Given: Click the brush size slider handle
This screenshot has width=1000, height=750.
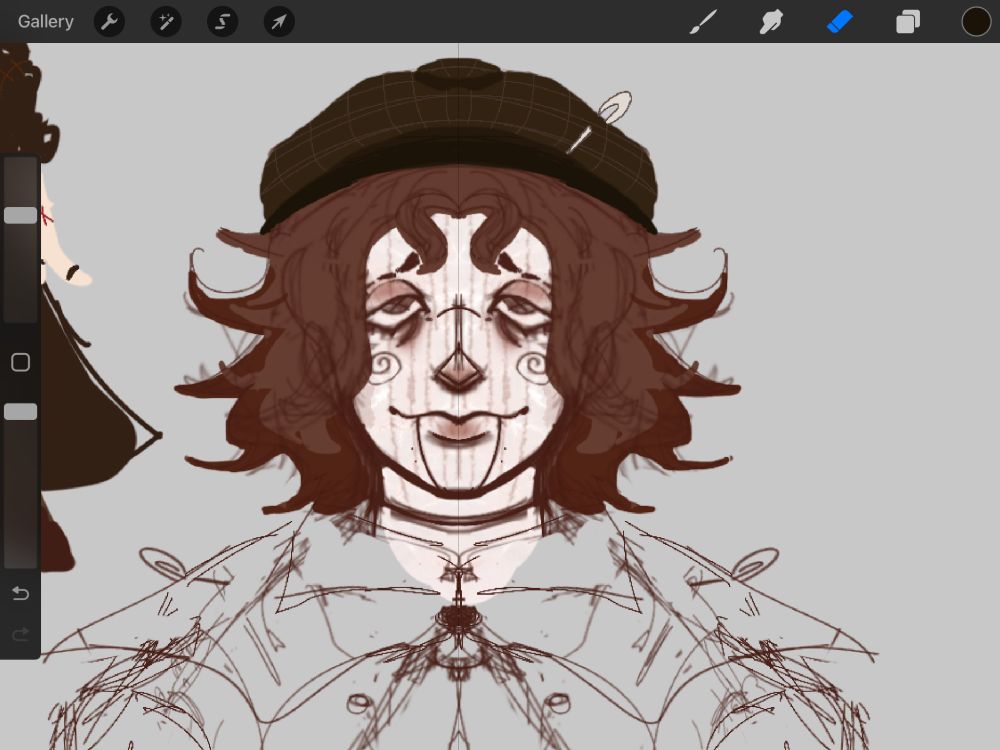Looking at the screenshot, I should [x=20, y=215].
